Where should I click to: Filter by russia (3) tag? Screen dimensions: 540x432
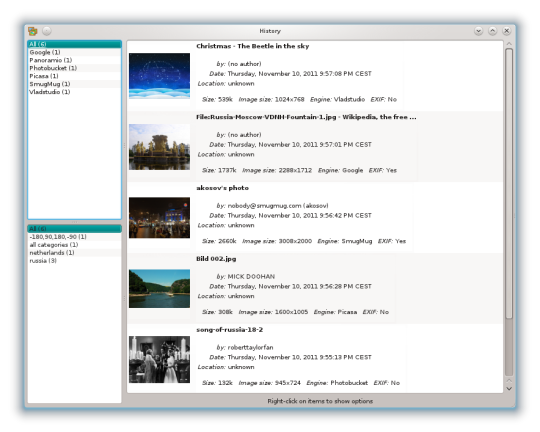74,261
